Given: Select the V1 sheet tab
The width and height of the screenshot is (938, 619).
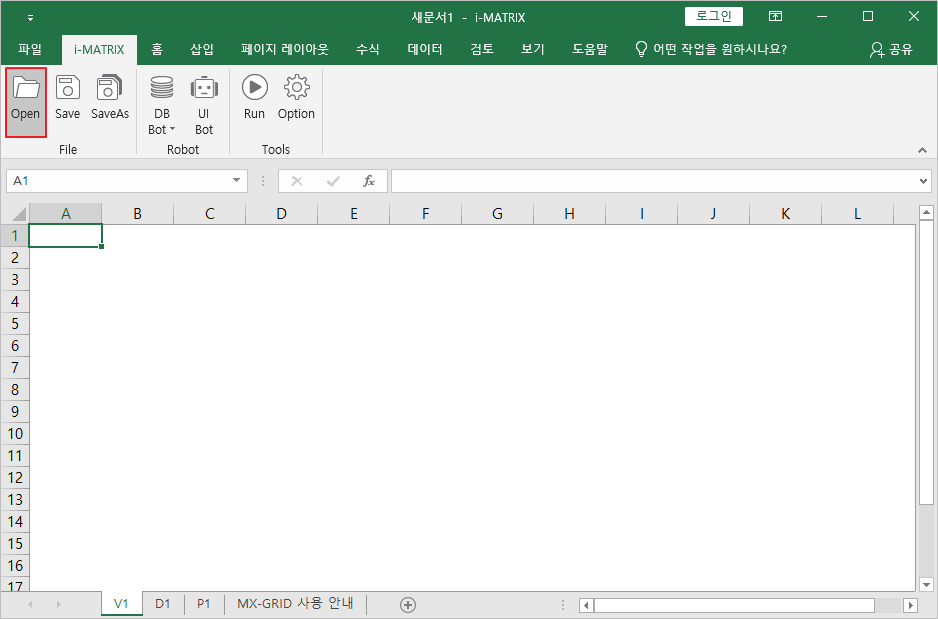Looking at the screenshot, I should coord(121,603).
